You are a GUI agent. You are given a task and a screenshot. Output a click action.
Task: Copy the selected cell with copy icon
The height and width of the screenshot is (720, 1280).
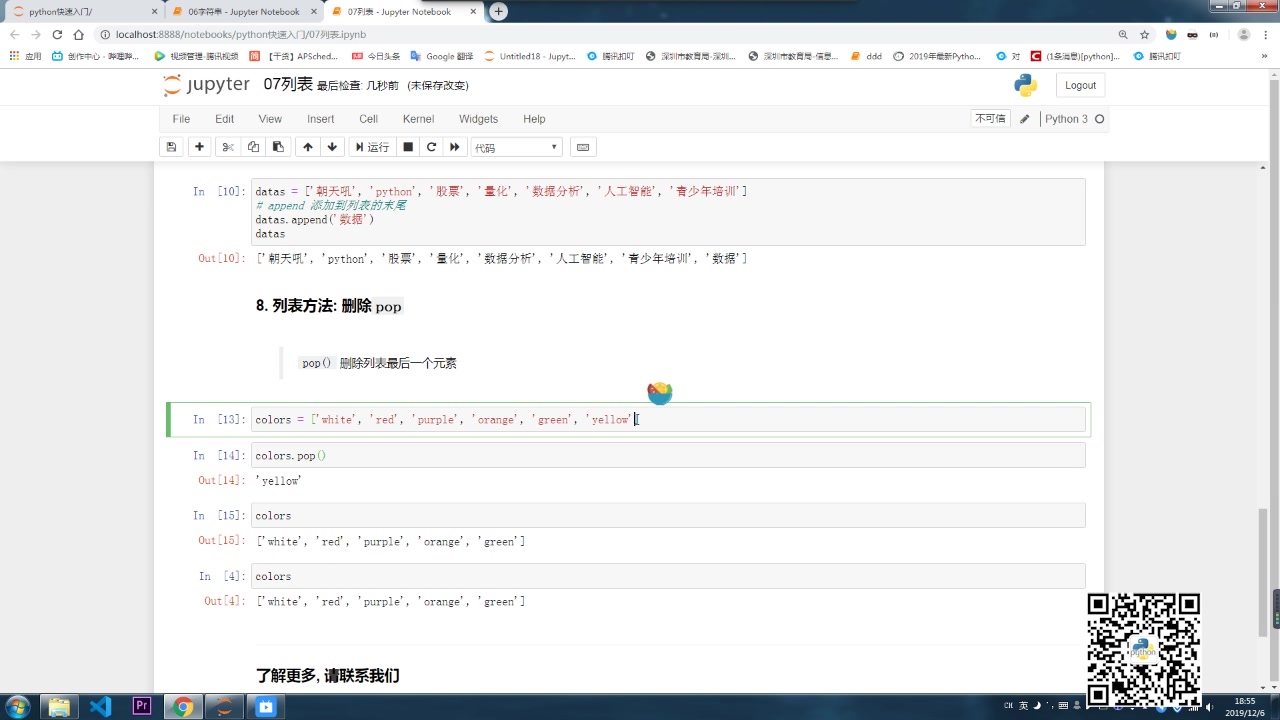[x=252, y=147]
